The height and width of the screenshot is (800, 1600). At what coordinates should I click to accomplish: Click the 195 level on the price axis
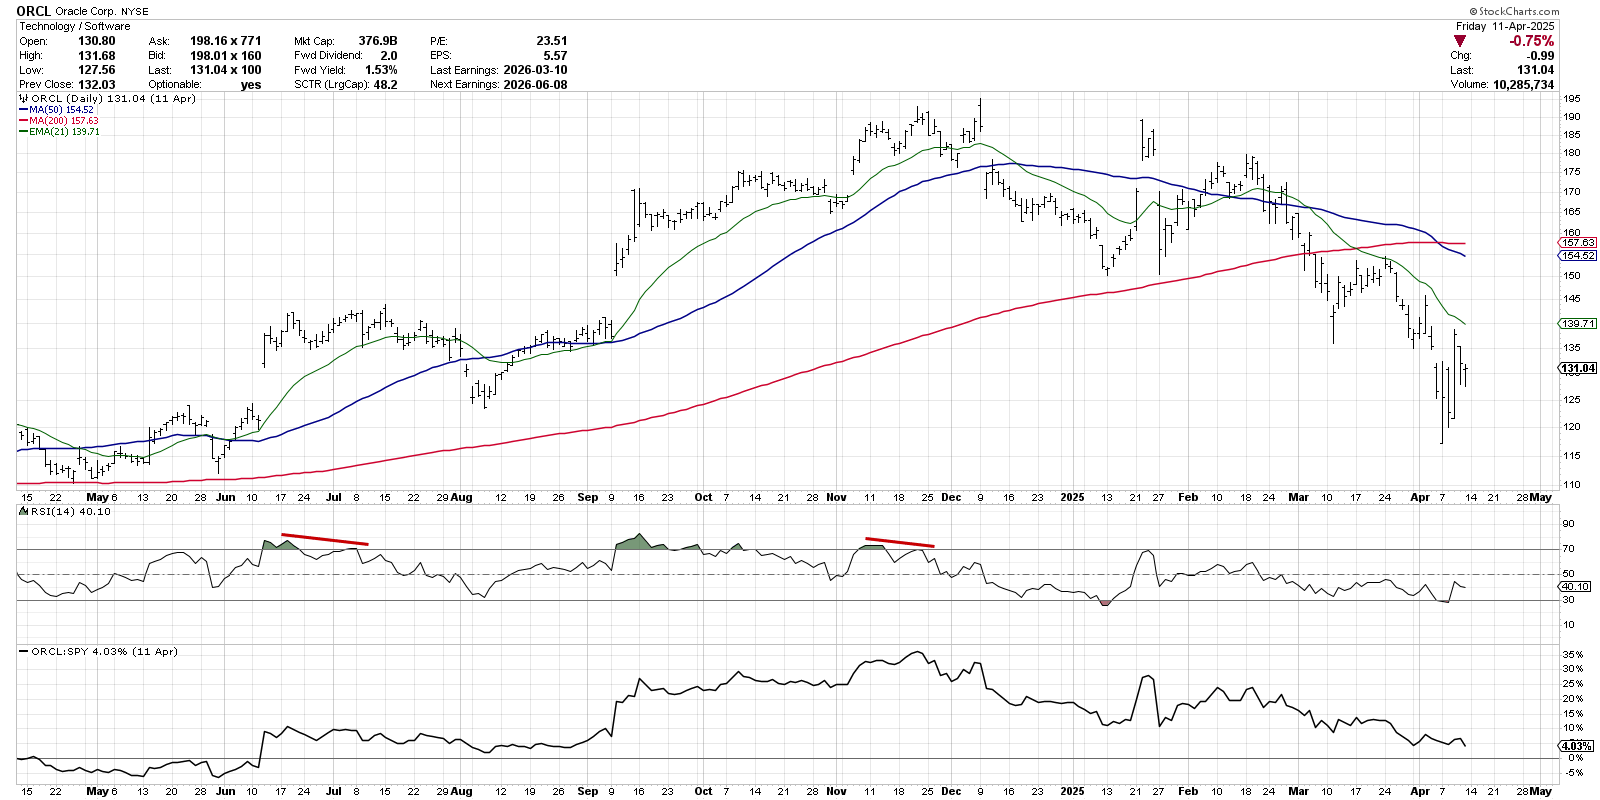click(1571, 99)
